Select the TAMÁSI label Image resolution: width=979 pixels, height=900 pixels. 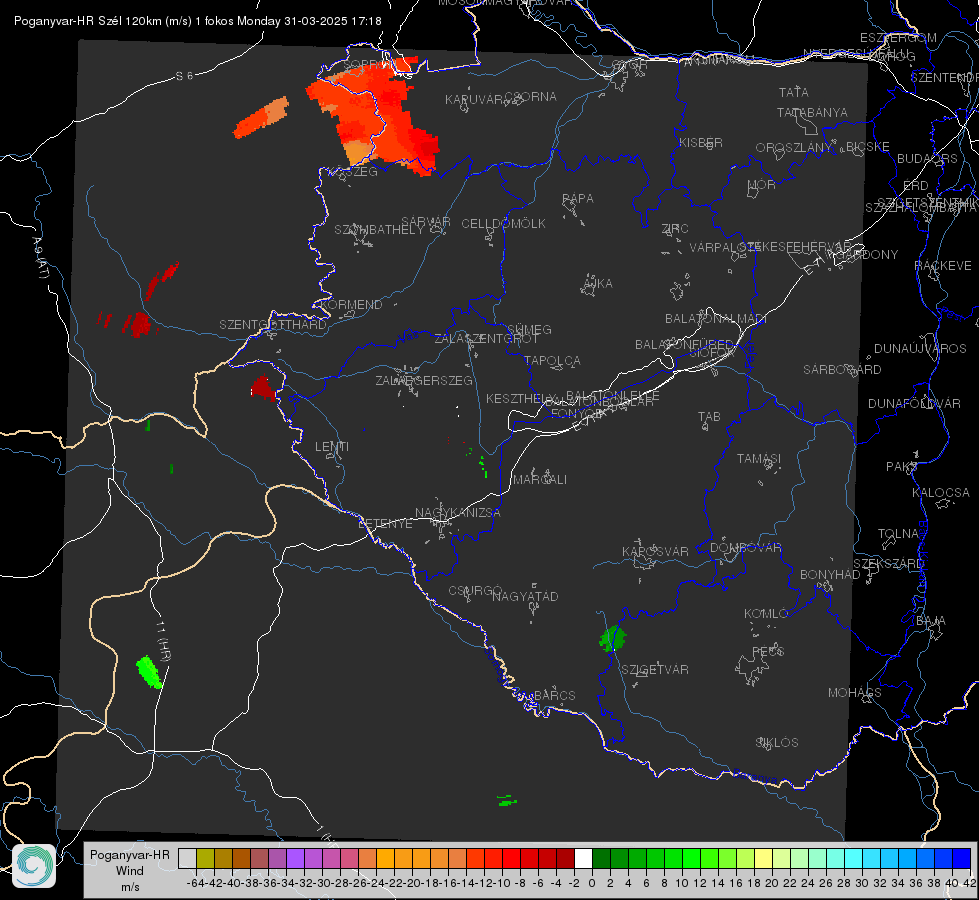pyautogui.click(x=759, y=459)
